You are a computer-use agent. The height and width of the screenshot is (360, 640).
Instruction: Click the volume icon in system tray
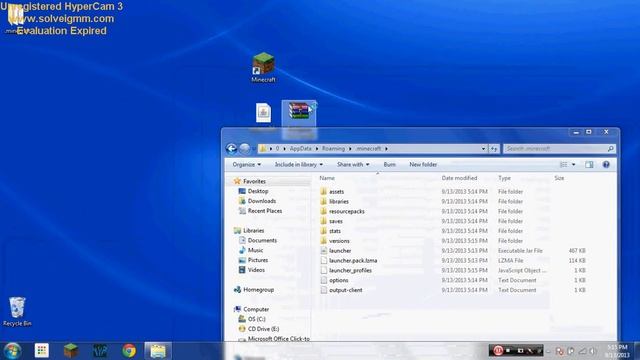point(592,351)
